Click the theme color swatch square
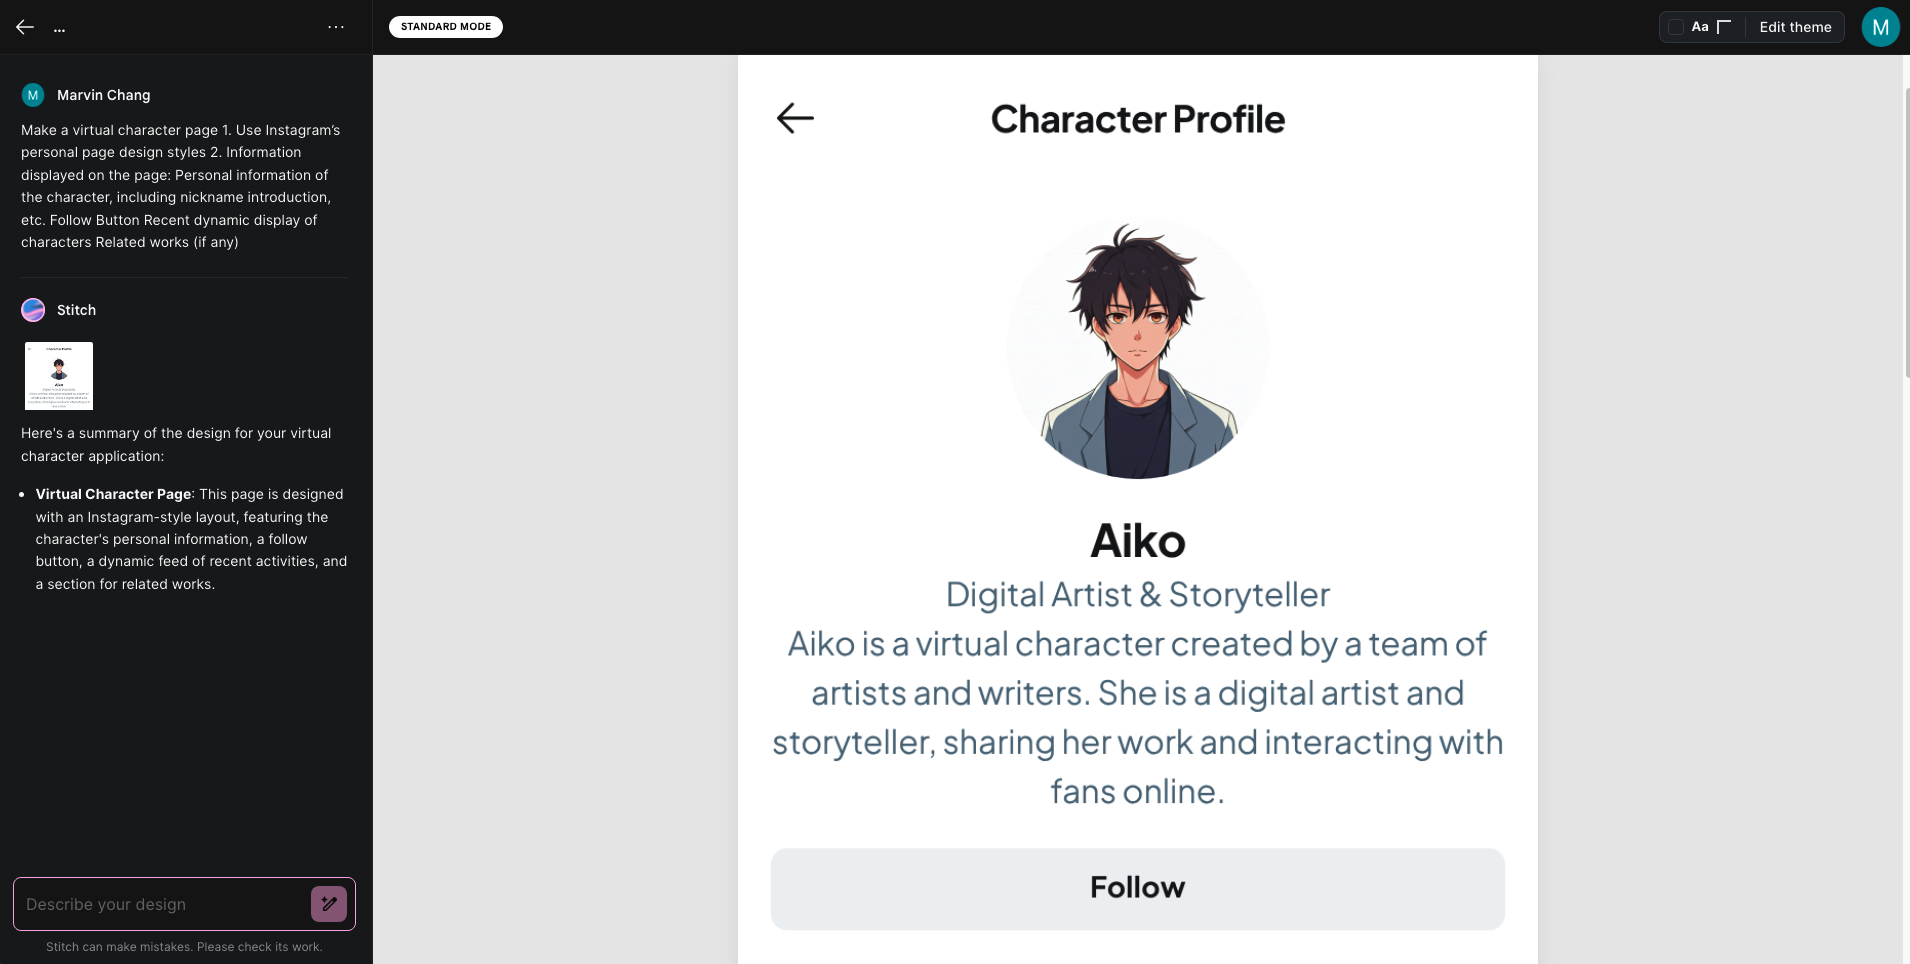The height and width of the screenshot is (964, 1910). coord(1676,27)
